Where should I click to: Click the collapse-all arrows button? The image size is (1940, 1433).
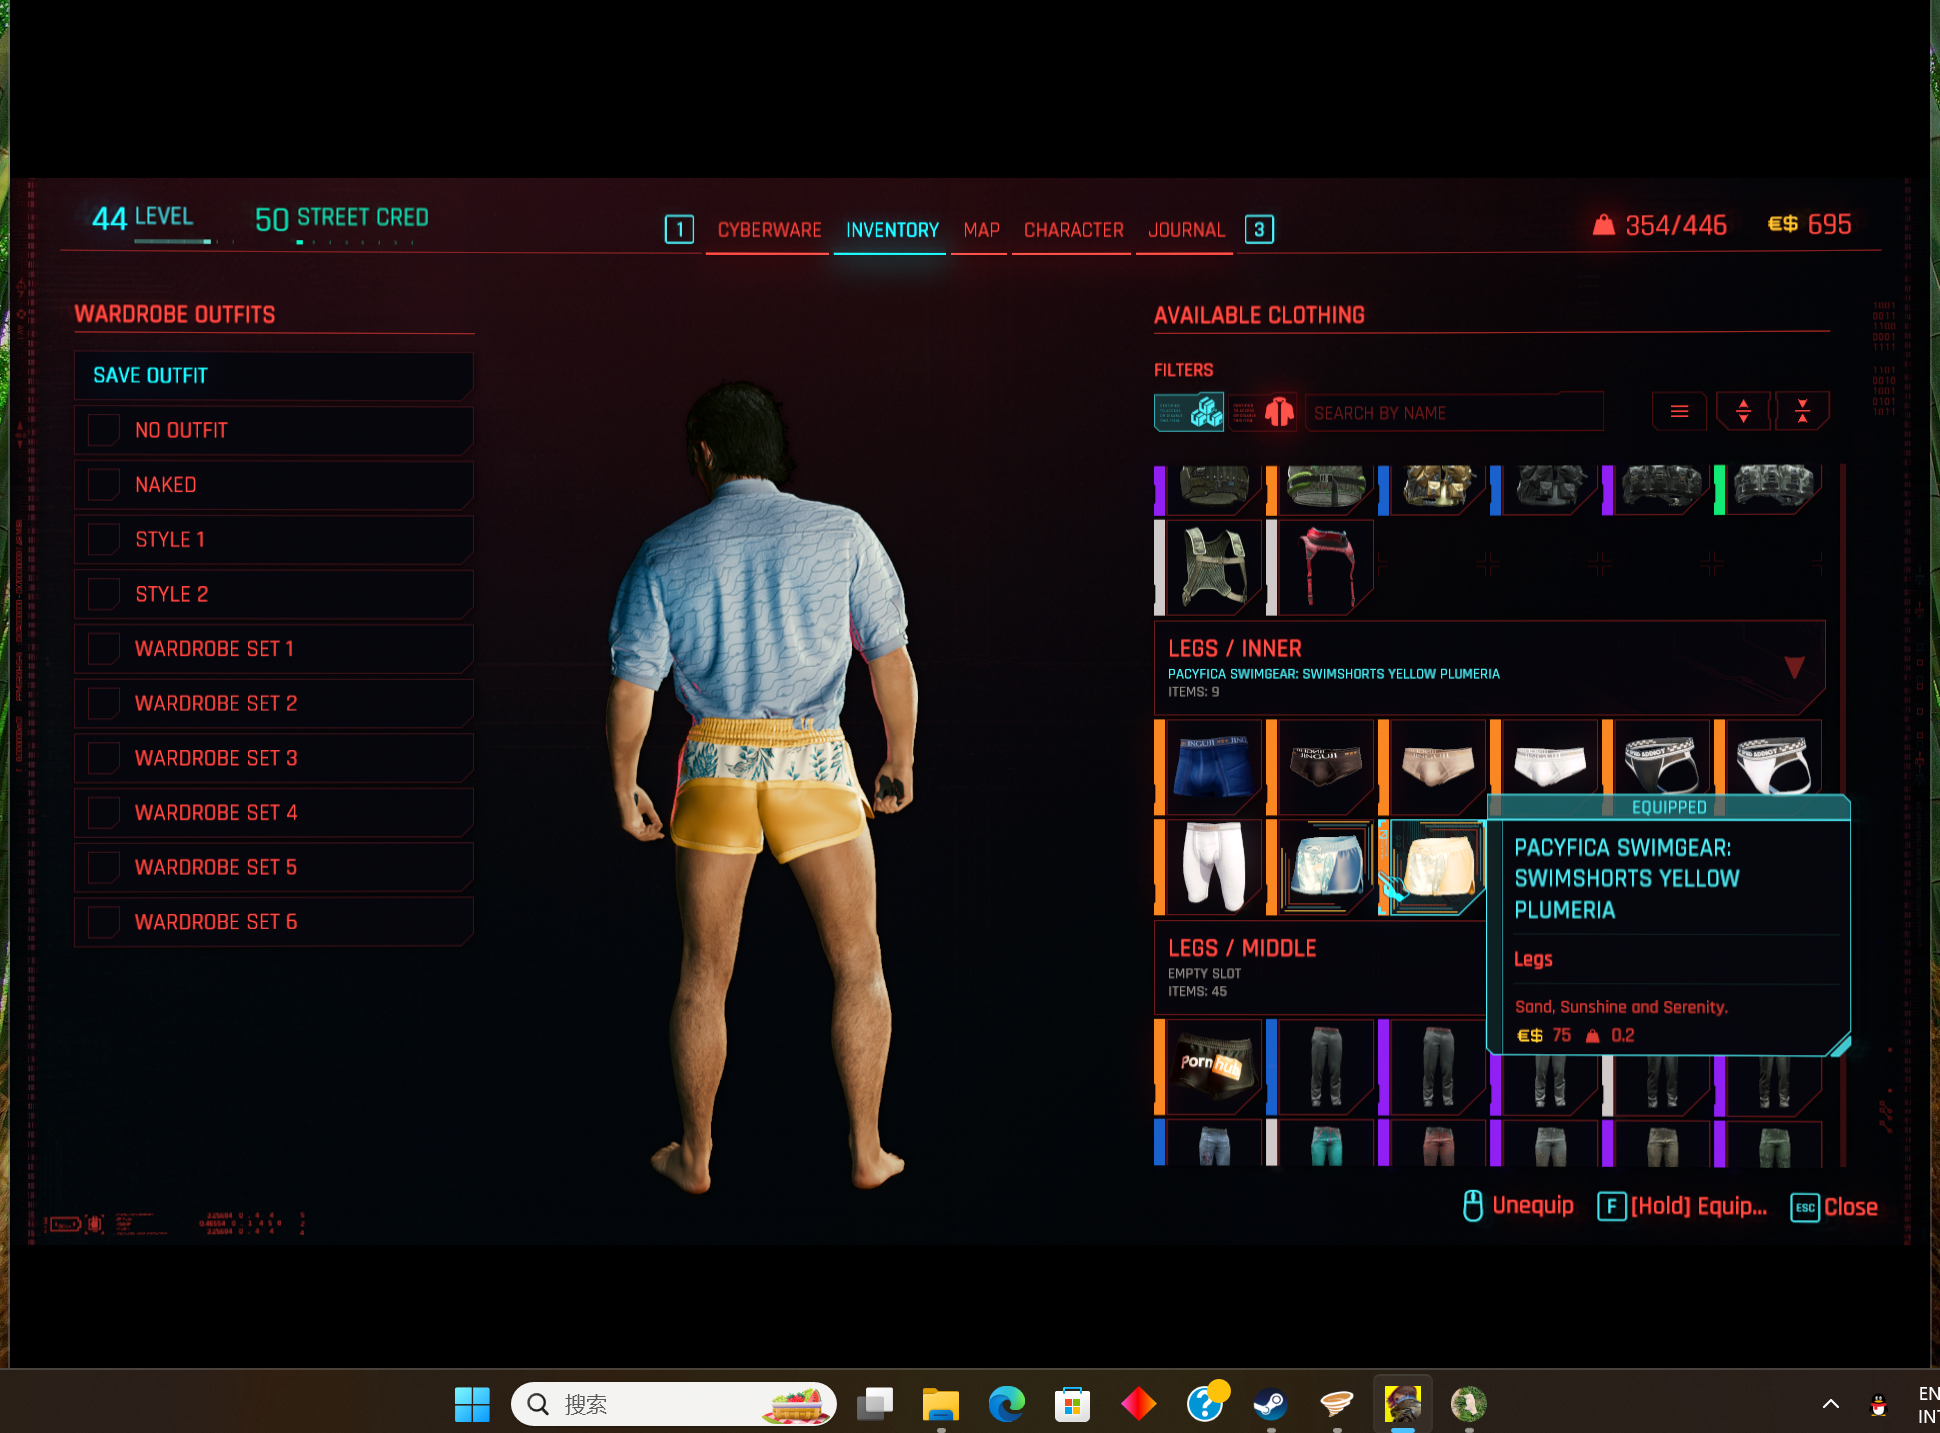(1802, 412)
